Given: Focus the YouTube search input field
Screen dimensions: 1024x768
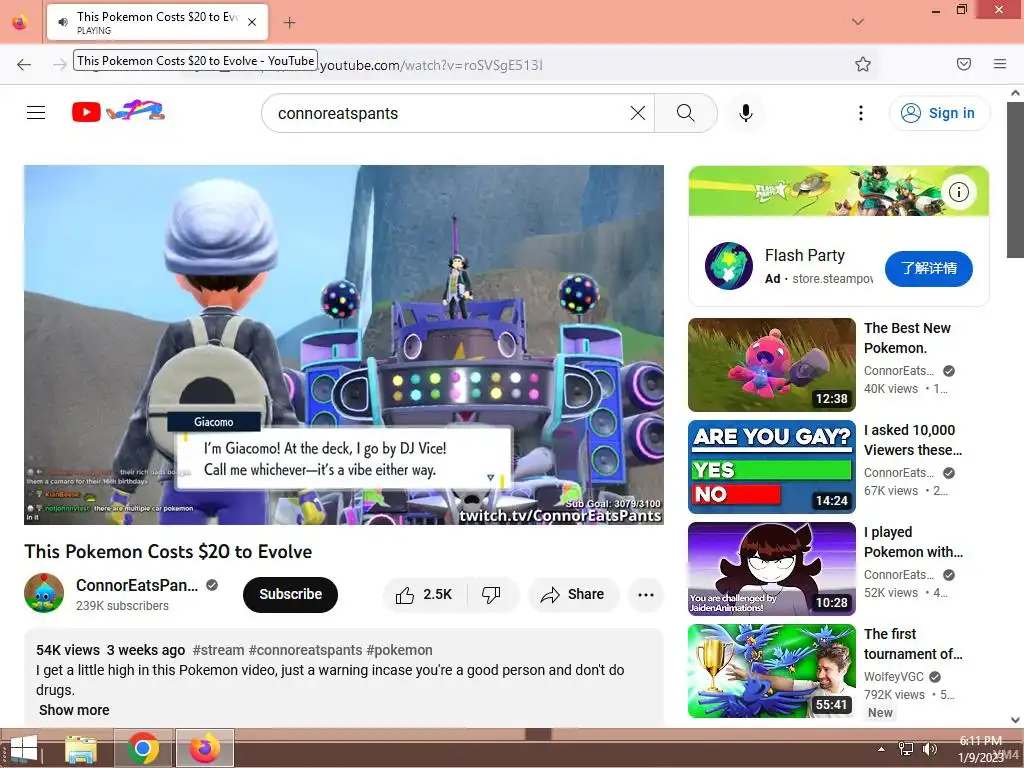Looking at the screenshot, I should 451,113.
